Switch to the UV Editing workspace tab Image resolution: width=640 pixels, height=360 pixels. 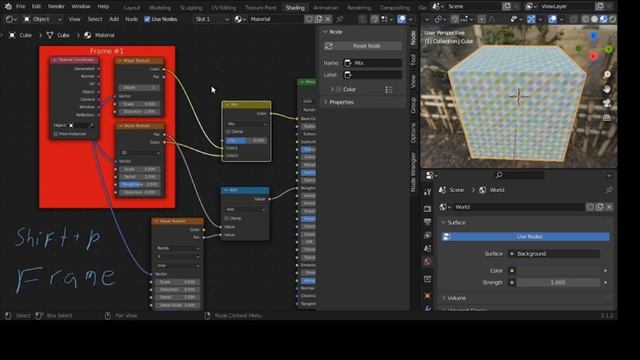click(x=223, y=8)
